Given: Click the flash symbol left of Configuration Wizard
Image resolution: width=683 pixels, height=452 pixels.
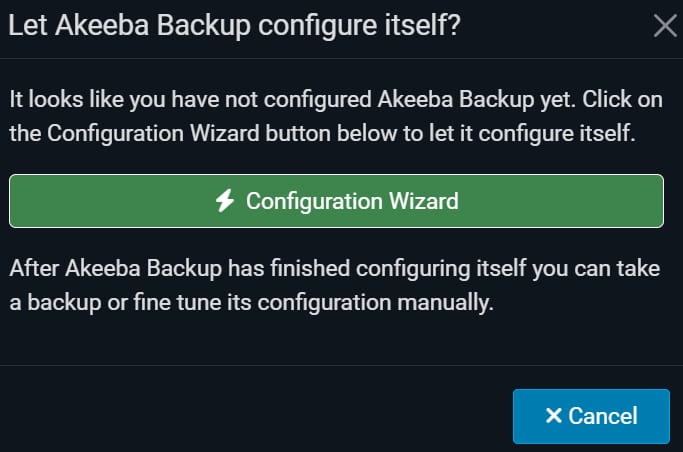Looking at the screenshot, I should (x=225, y=201).
